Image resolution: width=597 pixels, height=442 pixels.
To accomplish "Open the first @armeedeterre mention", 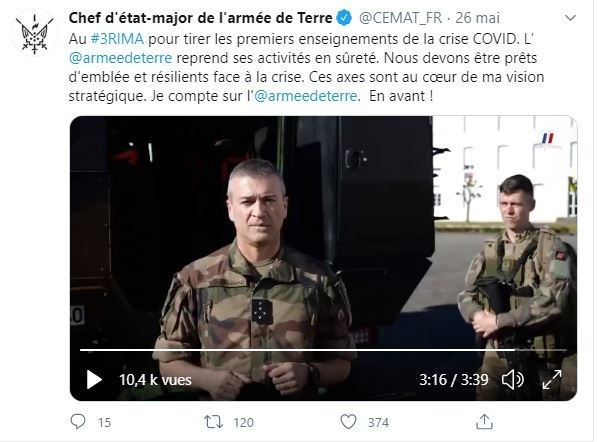I will click(x=120, y=58).
